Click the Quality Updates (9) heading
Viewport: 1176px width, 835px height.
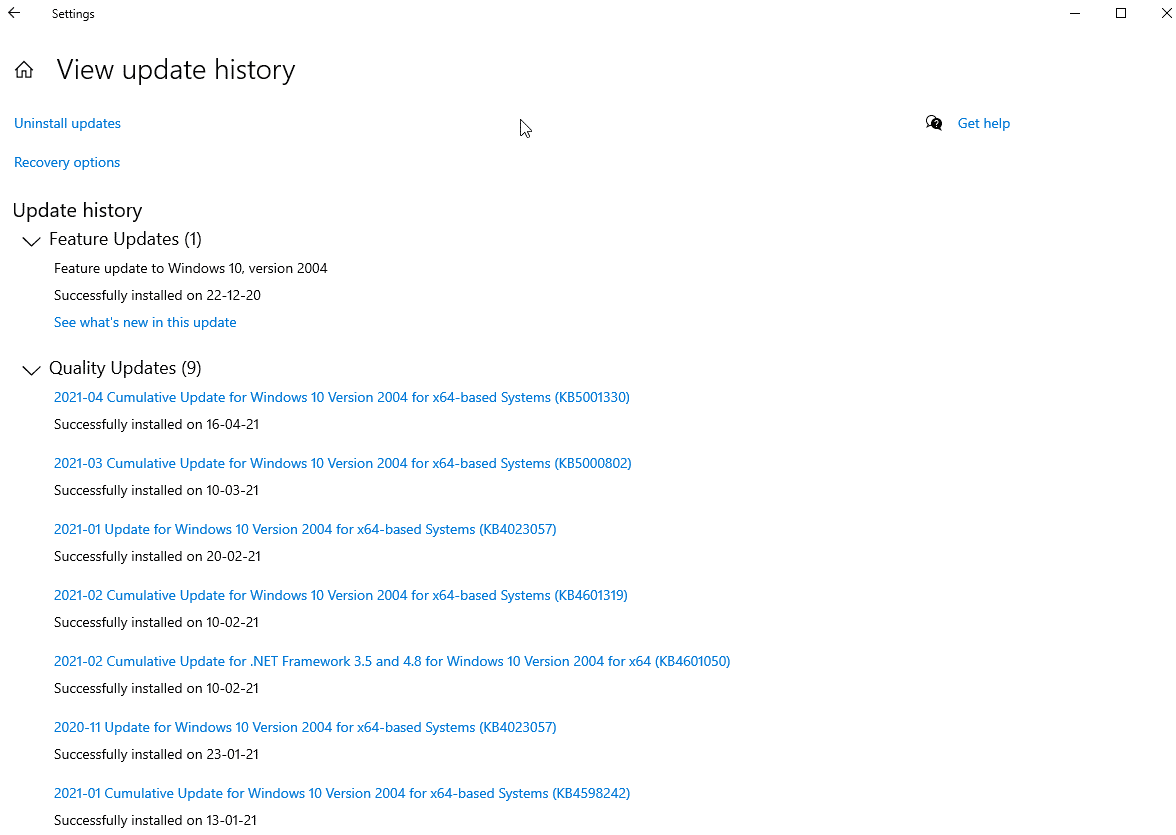[x=125, y=368]
